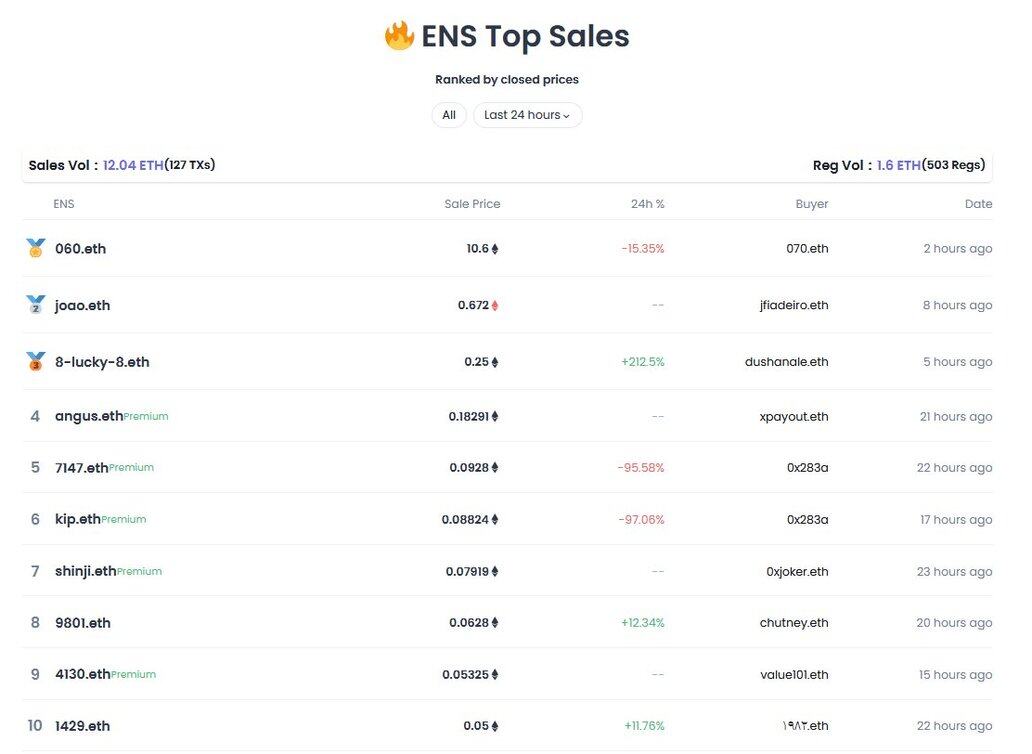1032x754 pixels.
Task: Open the angus.eth listing
Action: click(89, 416)
